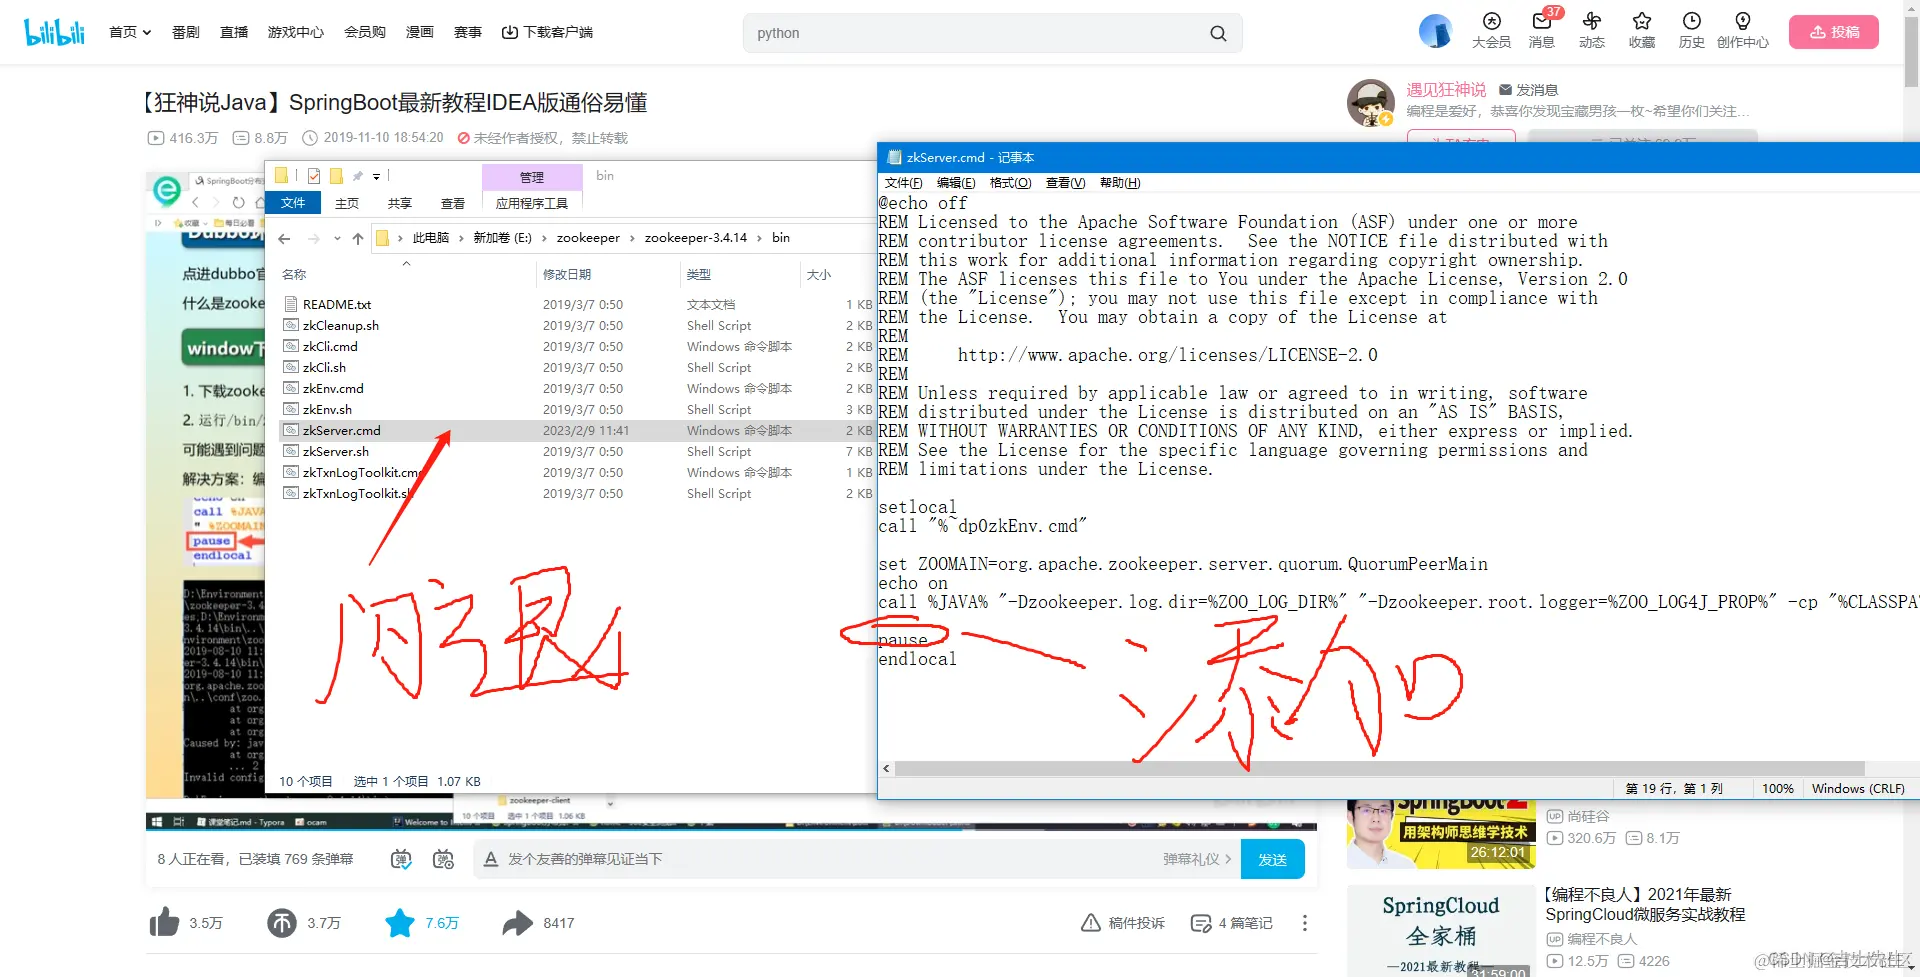Viewport: 1920px width, 977px height.
Task: Open the 格式(O) menu in Notepad
Action: (1010, 183)
